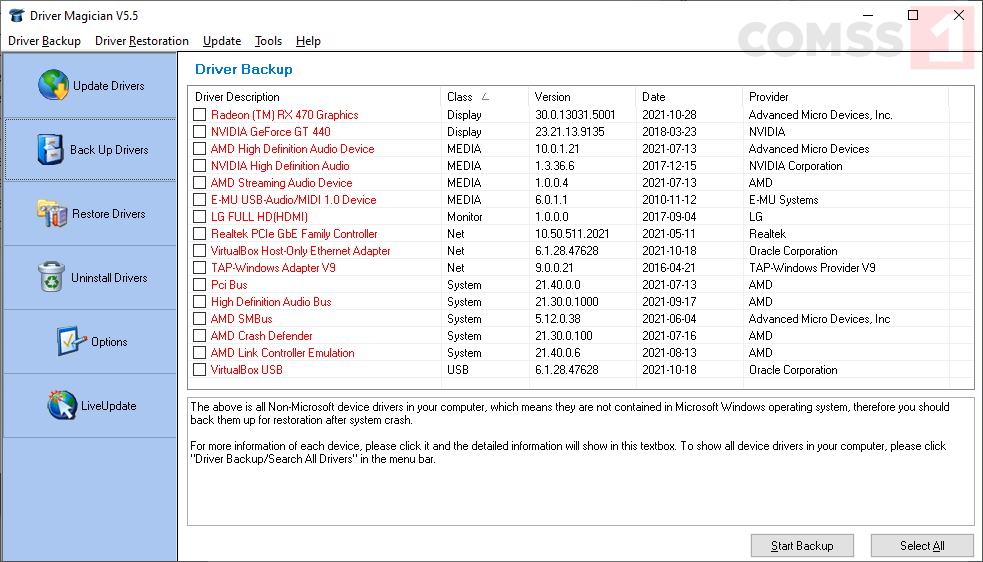Sort by the Class column header

click(484, 97)
